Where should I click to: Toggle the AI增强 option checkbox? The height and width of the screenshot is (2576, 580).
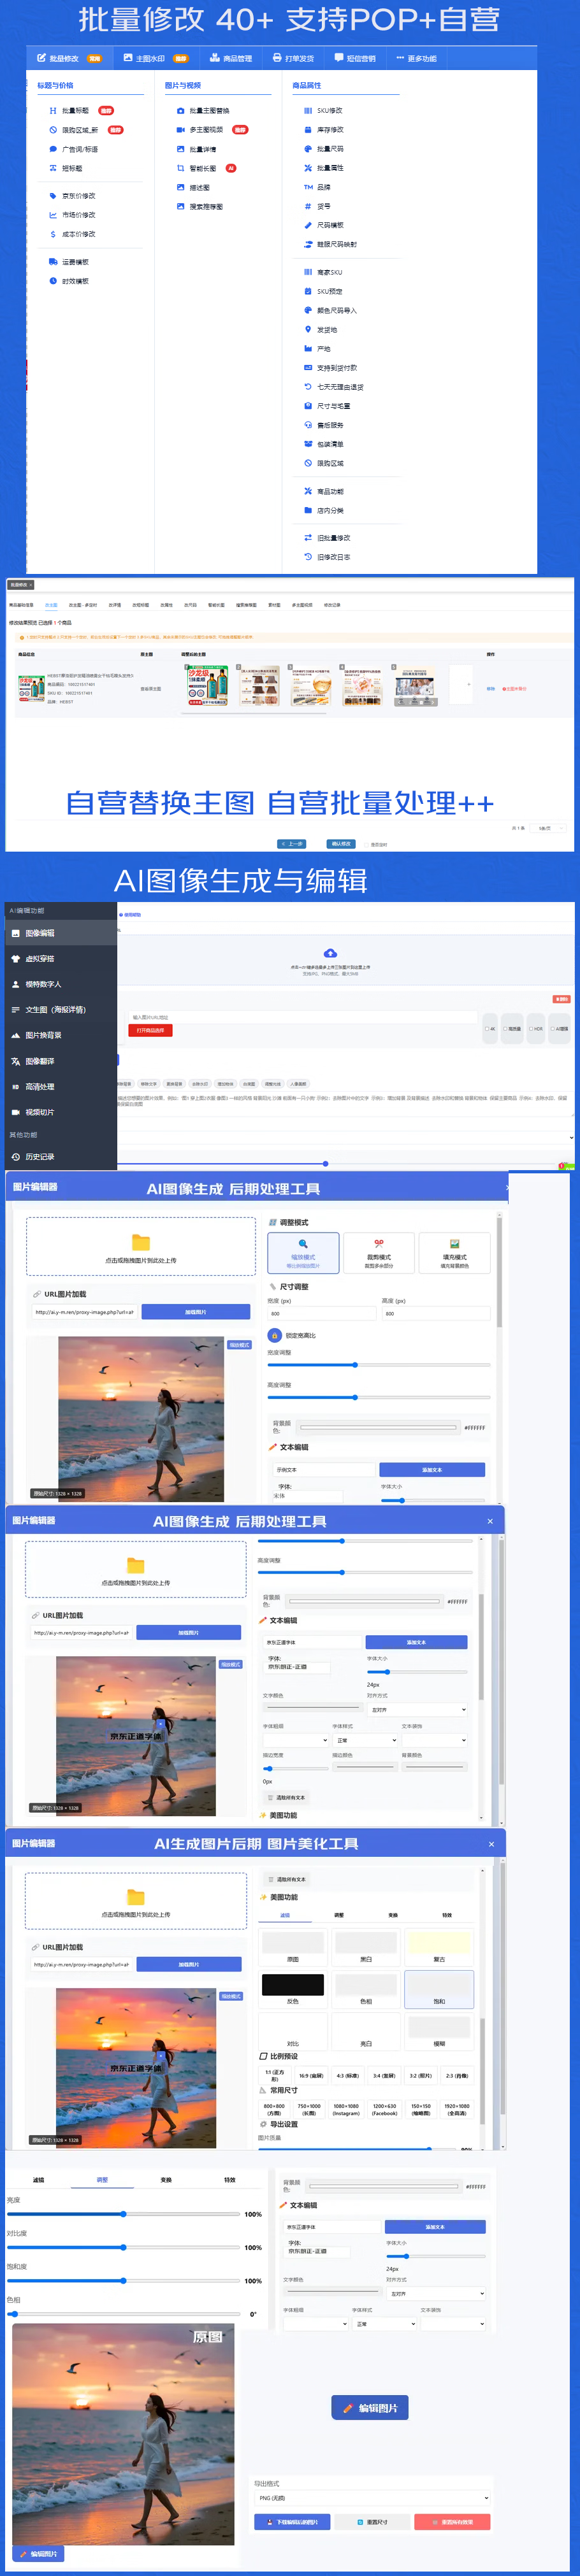[552, 1029]
